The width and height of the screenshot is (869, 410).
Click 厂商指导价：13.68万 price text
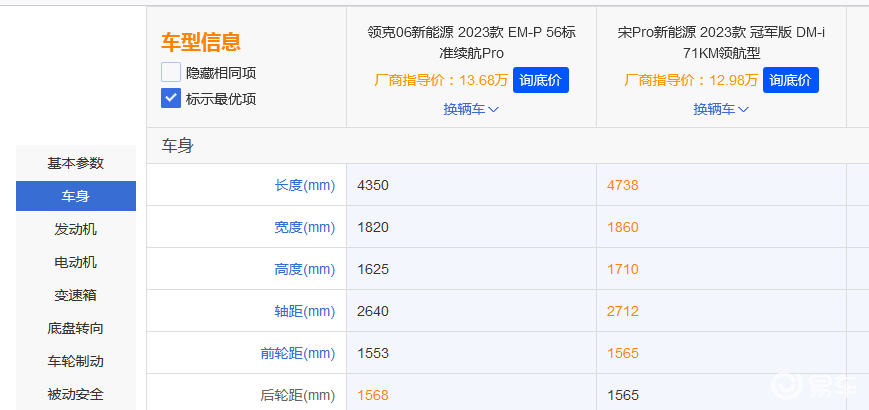(441, 80)
